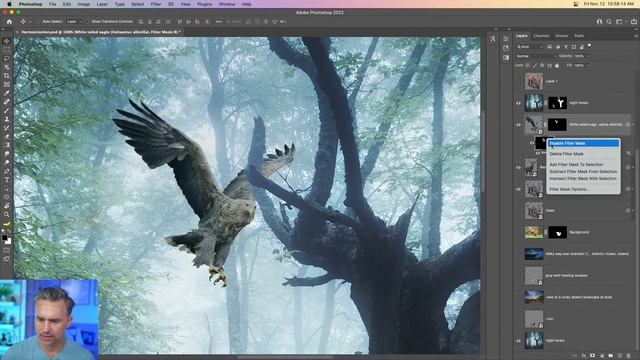Click the Lock position icon in Layers panel
Image resolution: width=640 pixels, height=360 pixels.
click(542, 65)
